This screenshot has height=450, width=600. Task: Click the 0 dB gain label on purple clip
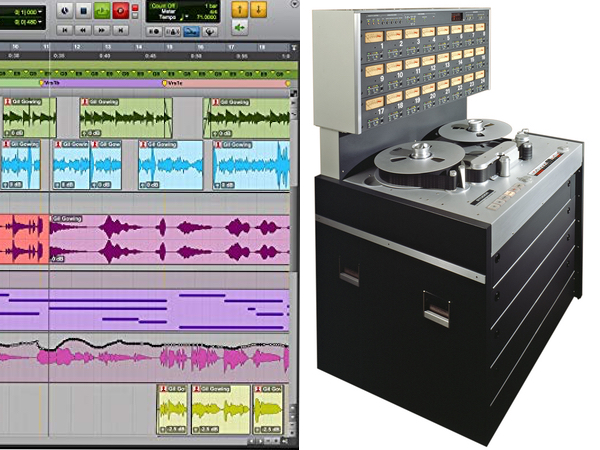point(57,259)
